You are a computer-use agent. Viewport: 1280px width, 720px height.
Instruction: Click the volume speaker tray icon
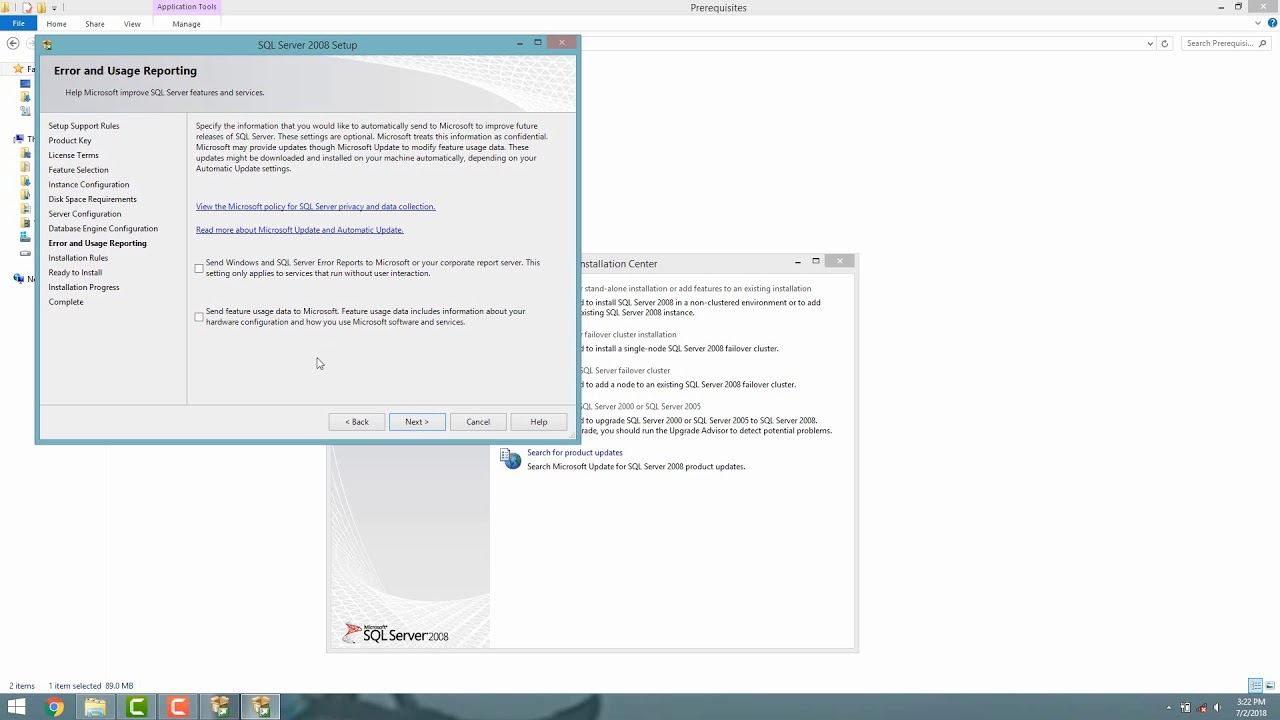[x=1219, y=708]
